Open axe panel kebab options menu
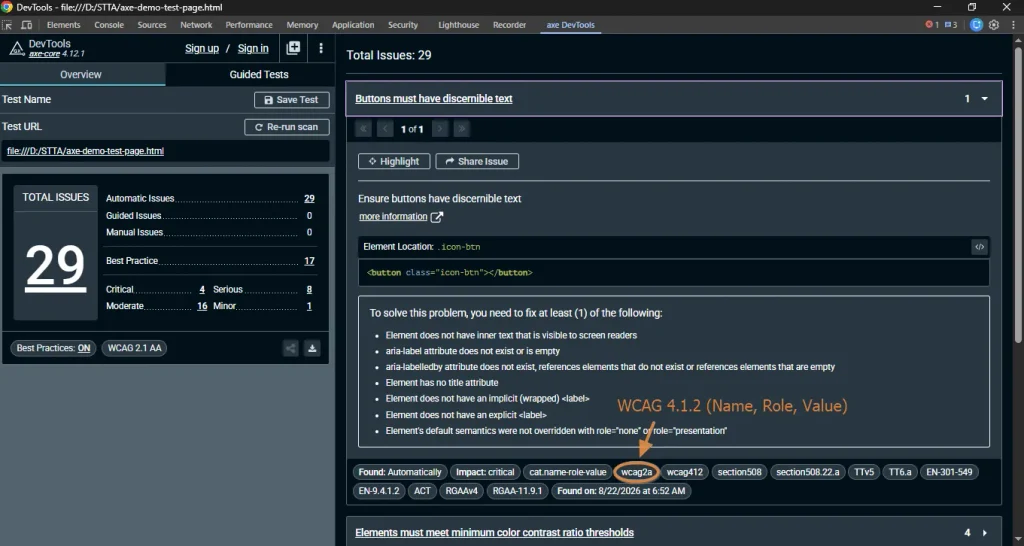Screen dimensions: 1024x546 pos(321,48)
